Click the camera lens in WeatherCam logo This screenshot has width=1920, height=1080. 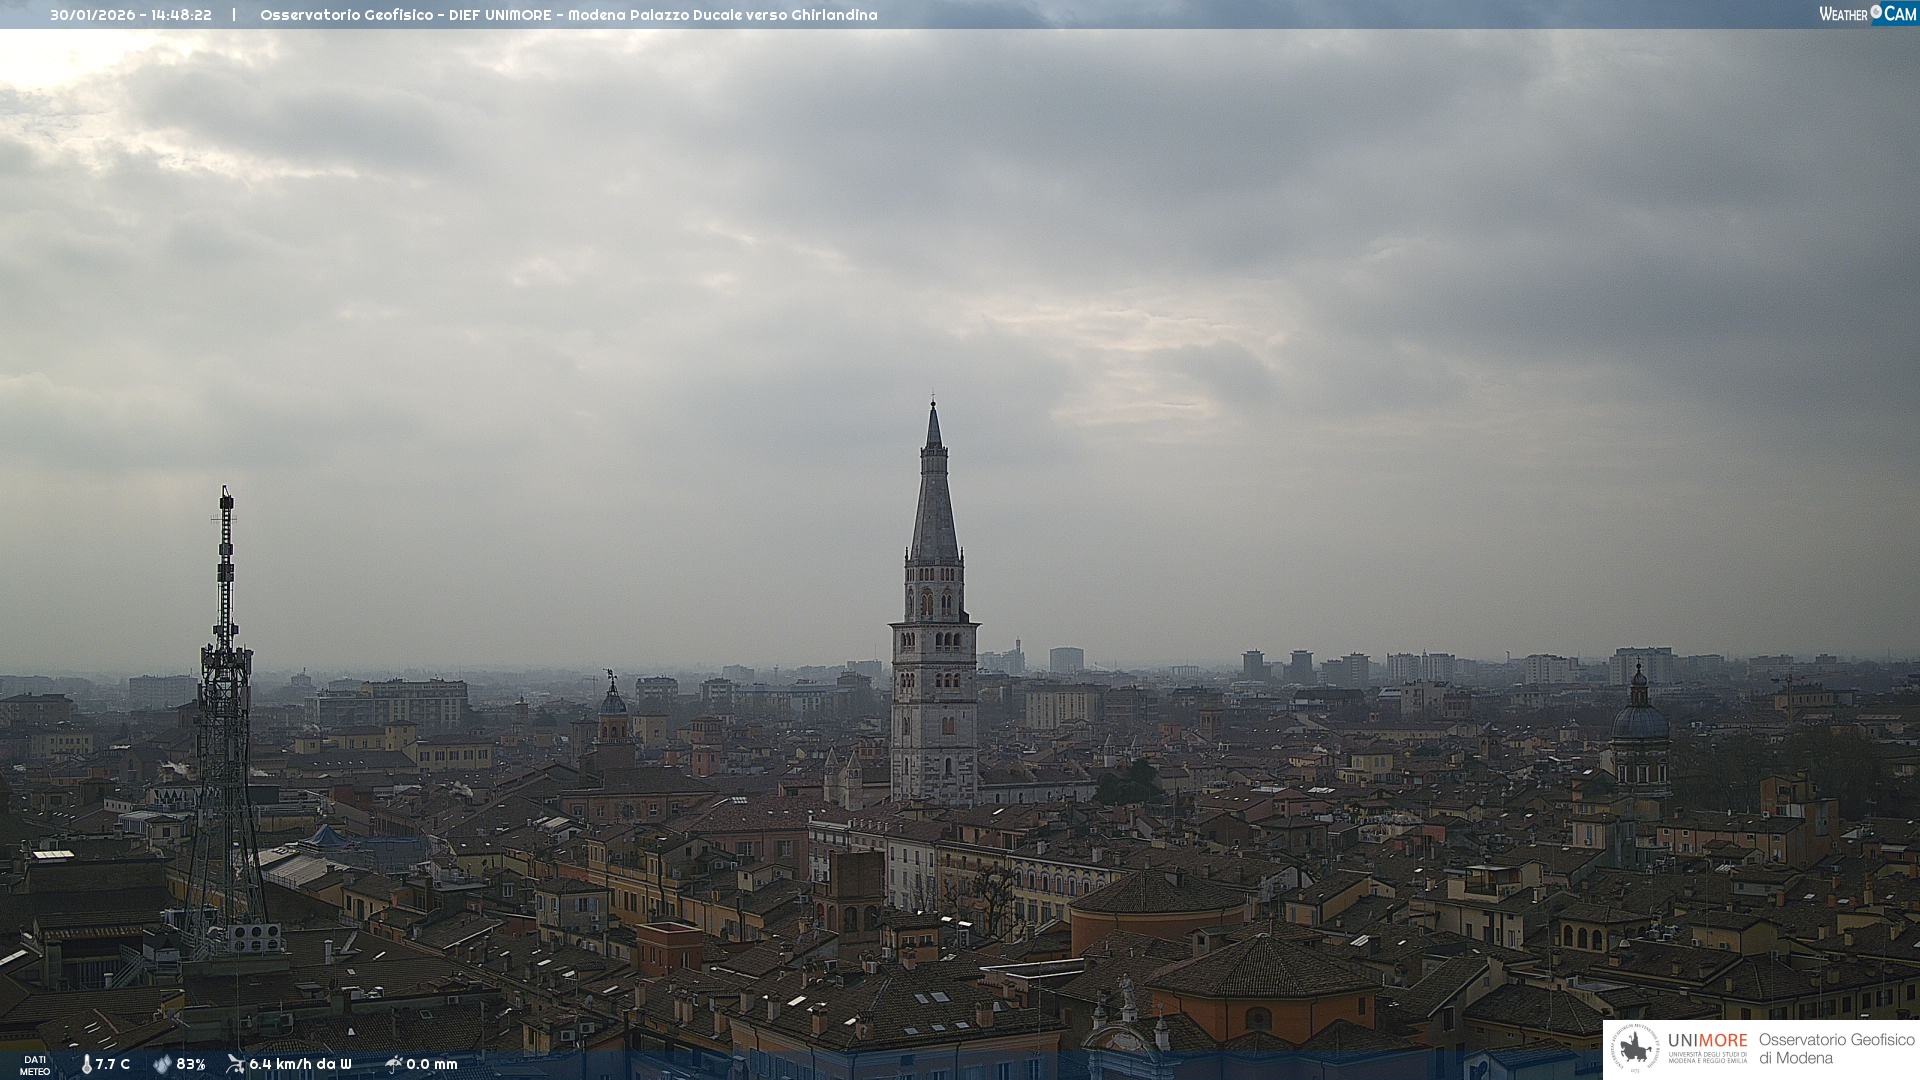coord(1876,12)
